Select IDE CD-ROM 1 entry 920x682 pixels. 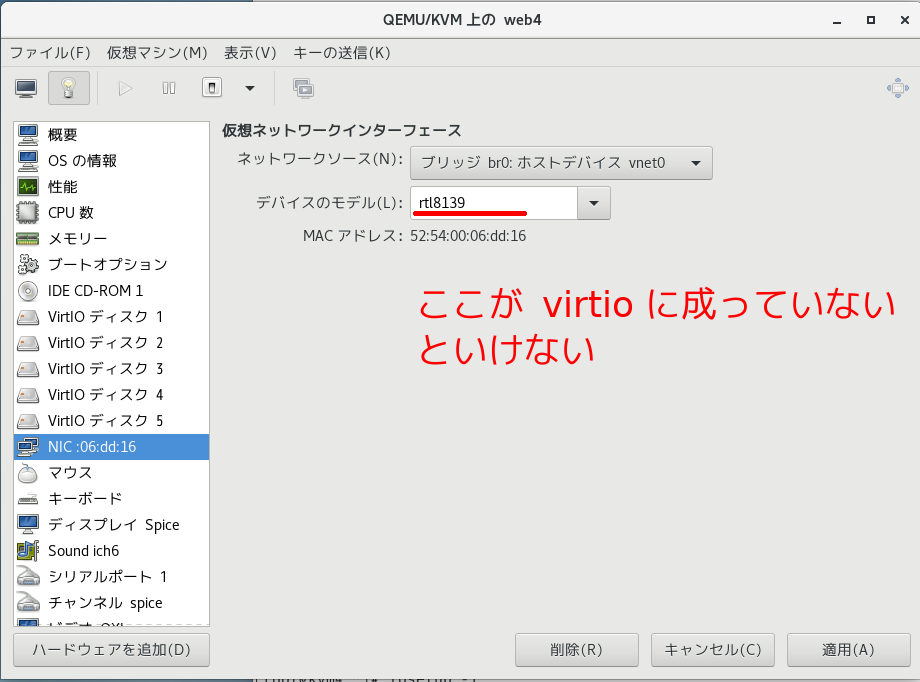[111, 291]
